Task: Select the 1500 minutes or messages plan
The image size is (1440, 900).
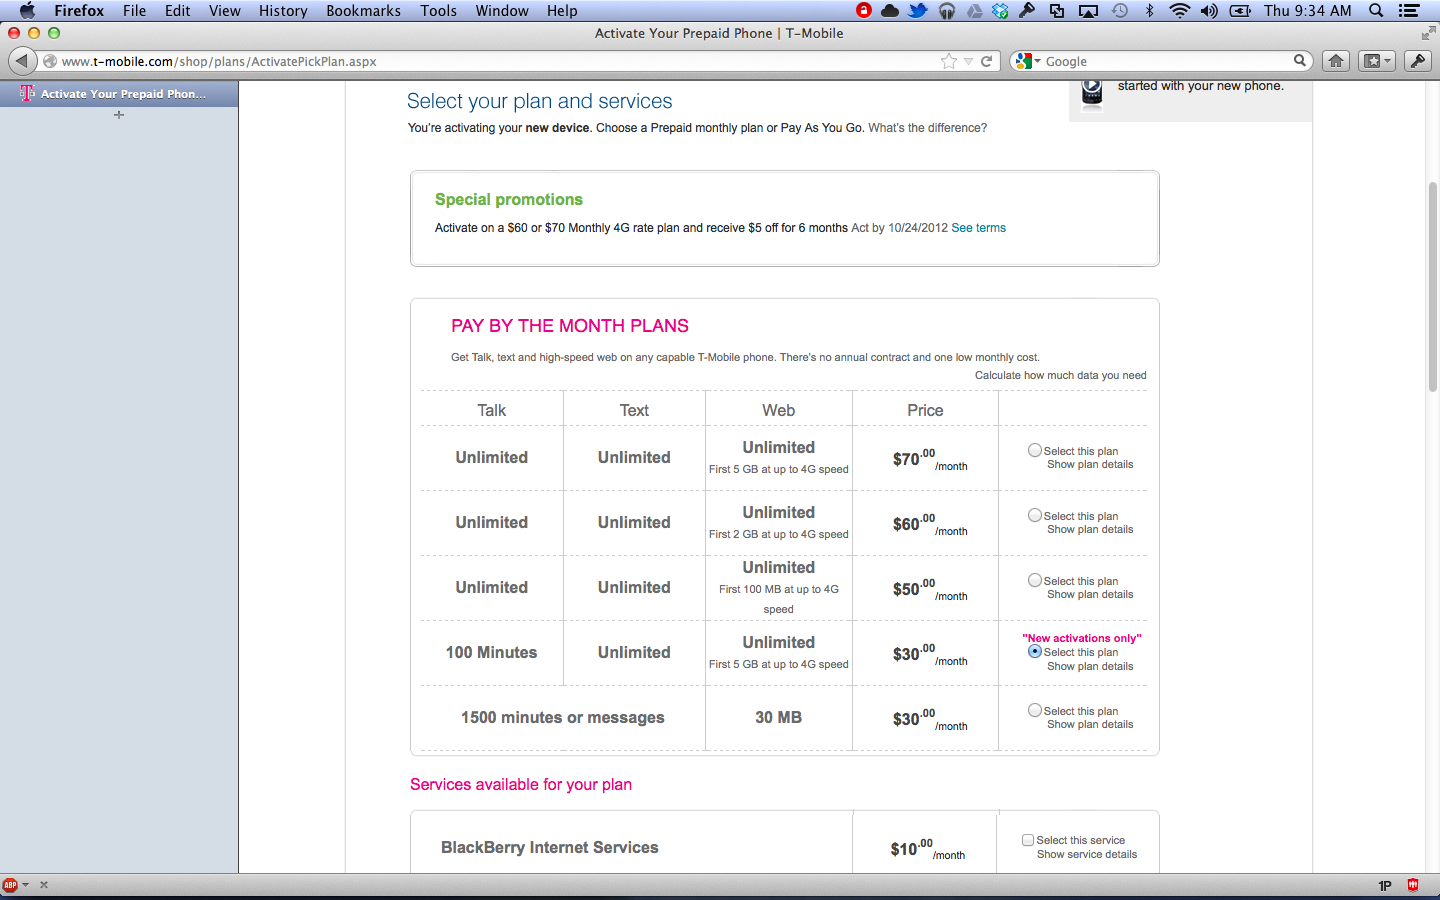Action: [1035, 711]
